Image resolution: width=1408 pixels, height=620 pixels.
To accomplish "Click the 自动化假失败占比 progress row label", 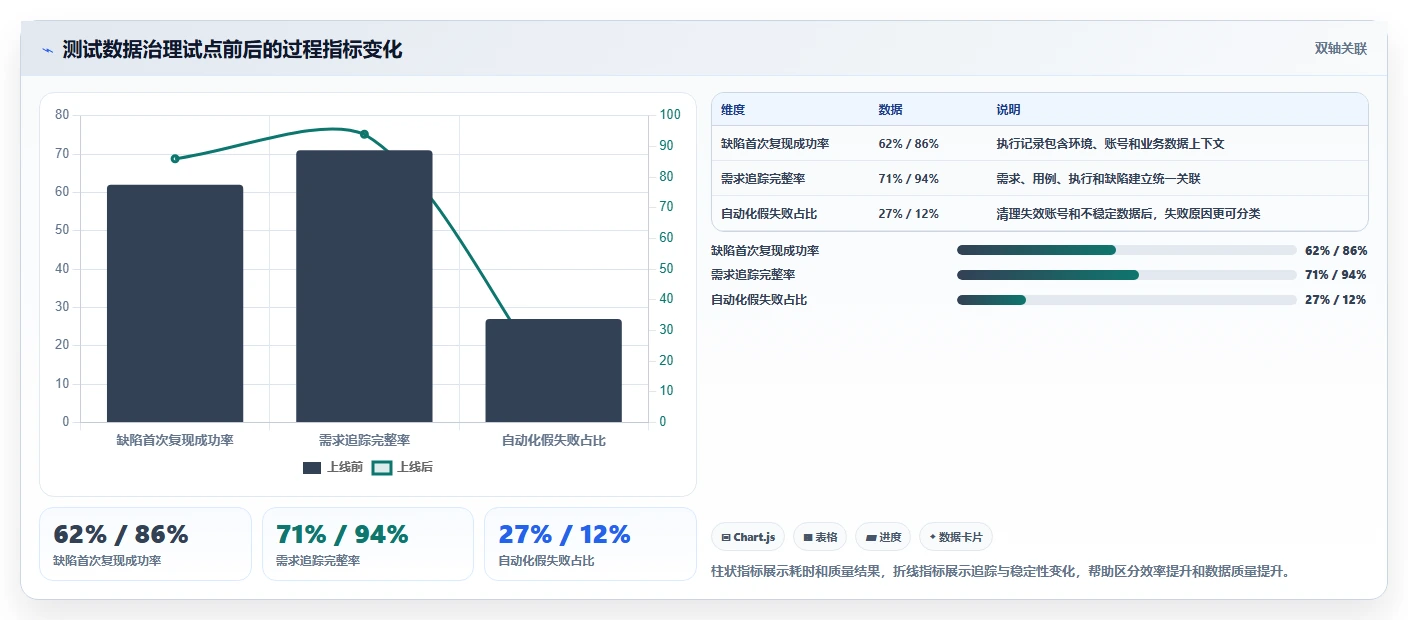I will (x=759, y=300).
